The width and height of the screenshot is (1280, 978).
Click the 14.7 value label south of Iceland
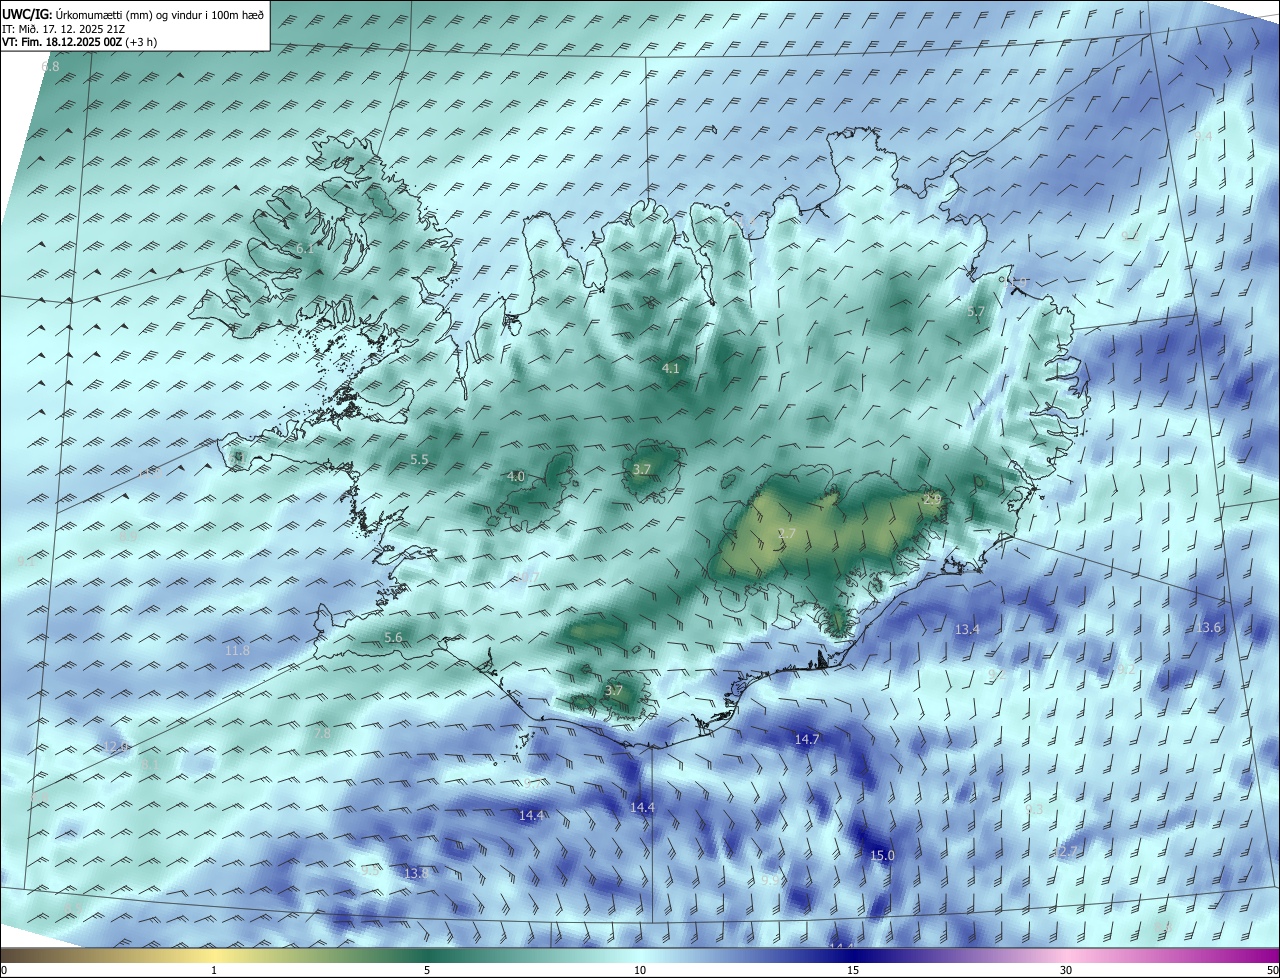807,739
